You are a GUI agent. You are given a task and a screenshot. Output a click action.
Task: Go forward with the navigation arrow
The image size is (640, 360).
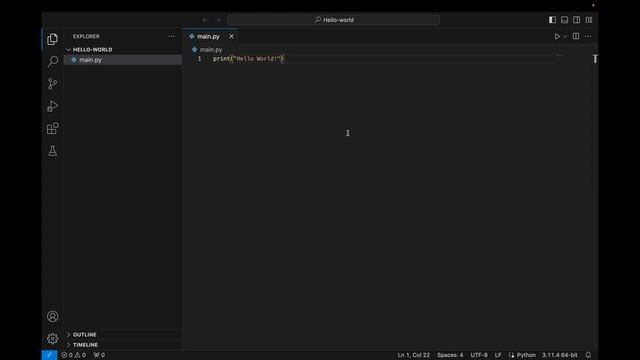point(218,20)
